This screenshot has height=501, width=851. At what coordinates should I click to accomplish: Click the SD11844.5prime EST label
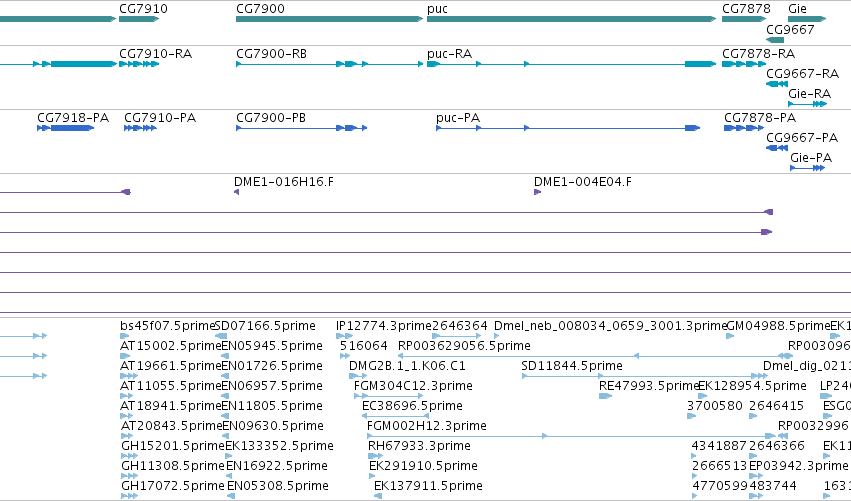tap(571, 366)
